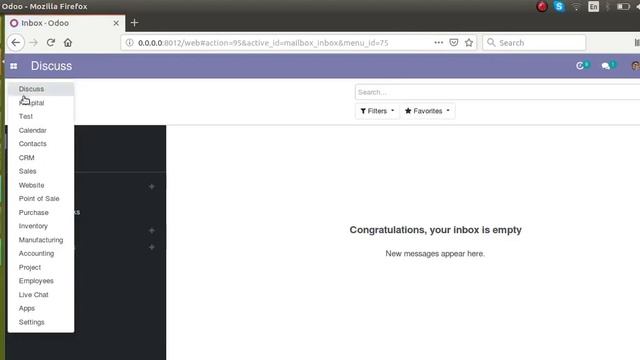The image size is (640, 360).
Task: Open the Wi-Fi network indicator
Action: [x=576, y=7]
